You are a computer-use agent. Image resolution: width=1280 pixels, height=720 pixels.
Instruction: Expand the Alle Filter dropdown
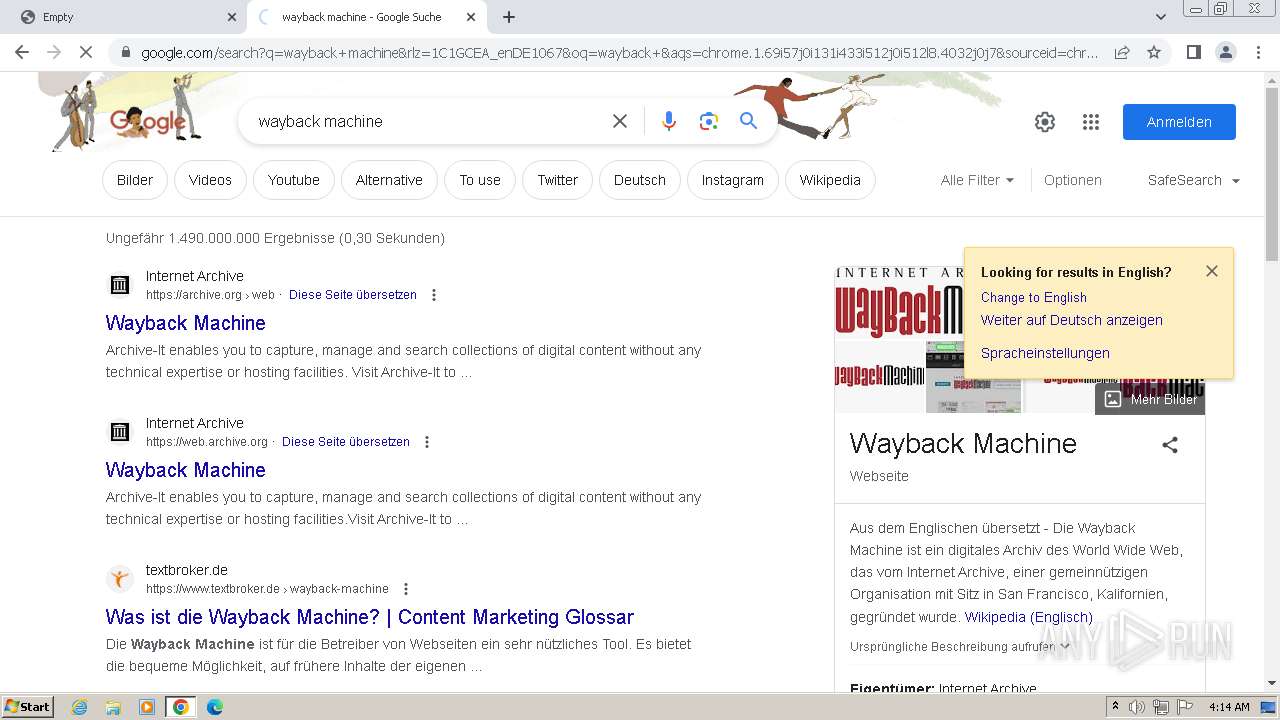pyautogui.click(x=977, y=180)
